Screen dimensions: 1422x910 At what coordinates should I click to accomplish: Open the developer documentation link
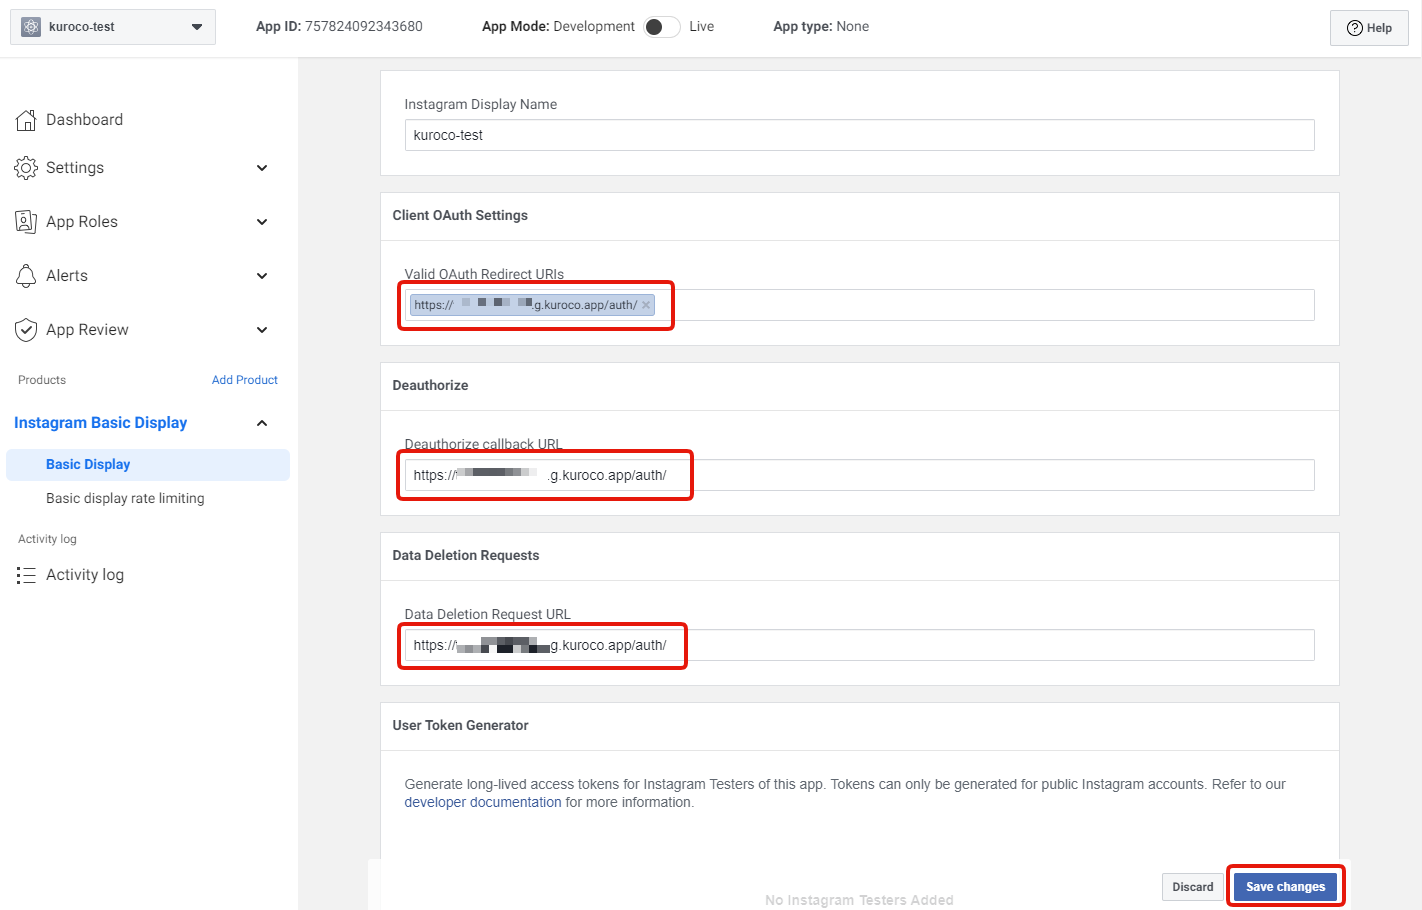[x=483, y=802]
